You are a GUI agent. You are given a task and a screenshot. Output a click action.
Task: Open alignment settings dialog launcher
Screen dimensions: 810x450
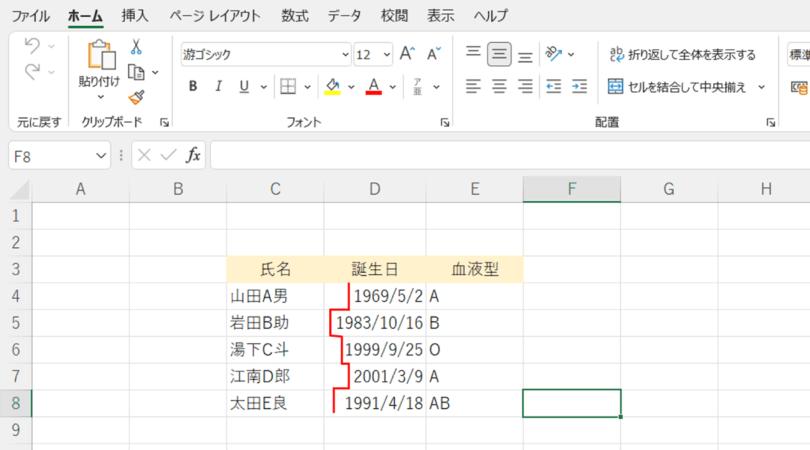pyautogui.click(x=771, y=122)
